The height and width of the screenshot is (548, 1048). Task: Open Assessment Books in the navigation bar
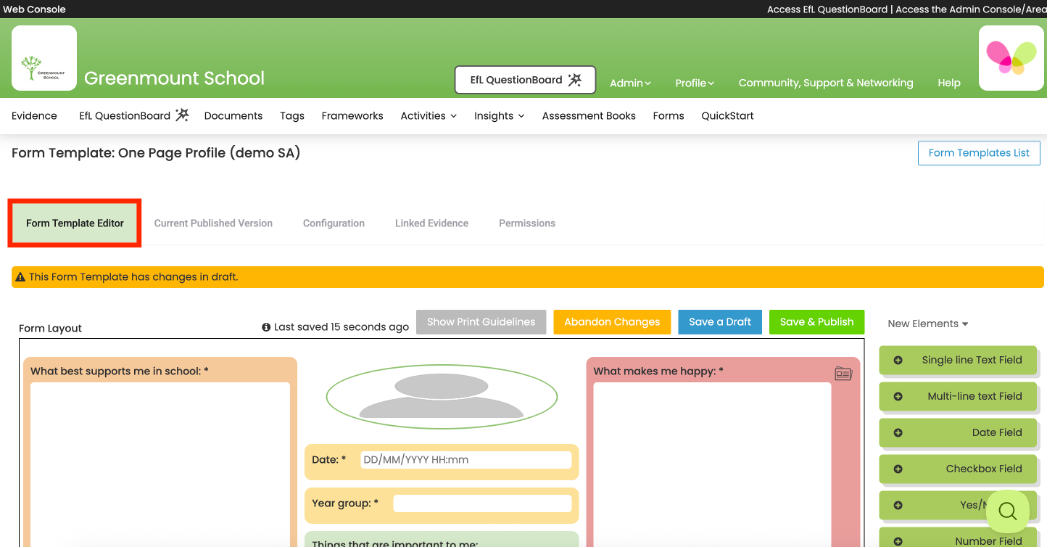589,116
